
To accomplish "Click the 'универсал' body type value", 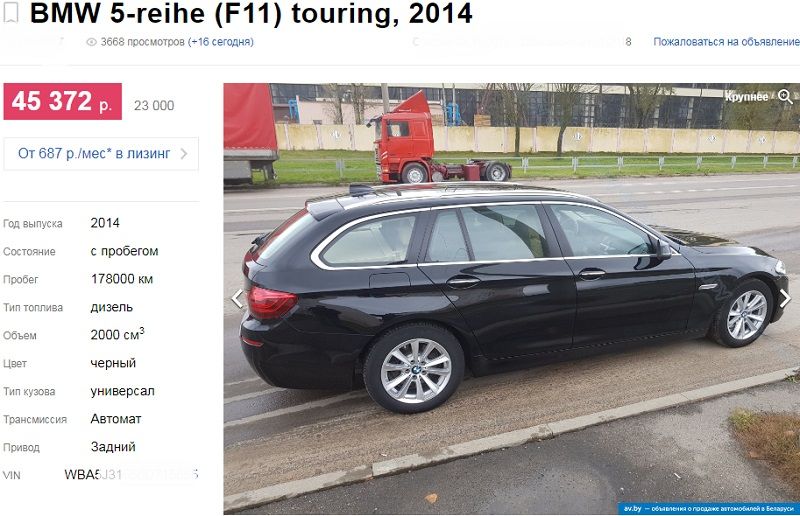I will point(122,391).
